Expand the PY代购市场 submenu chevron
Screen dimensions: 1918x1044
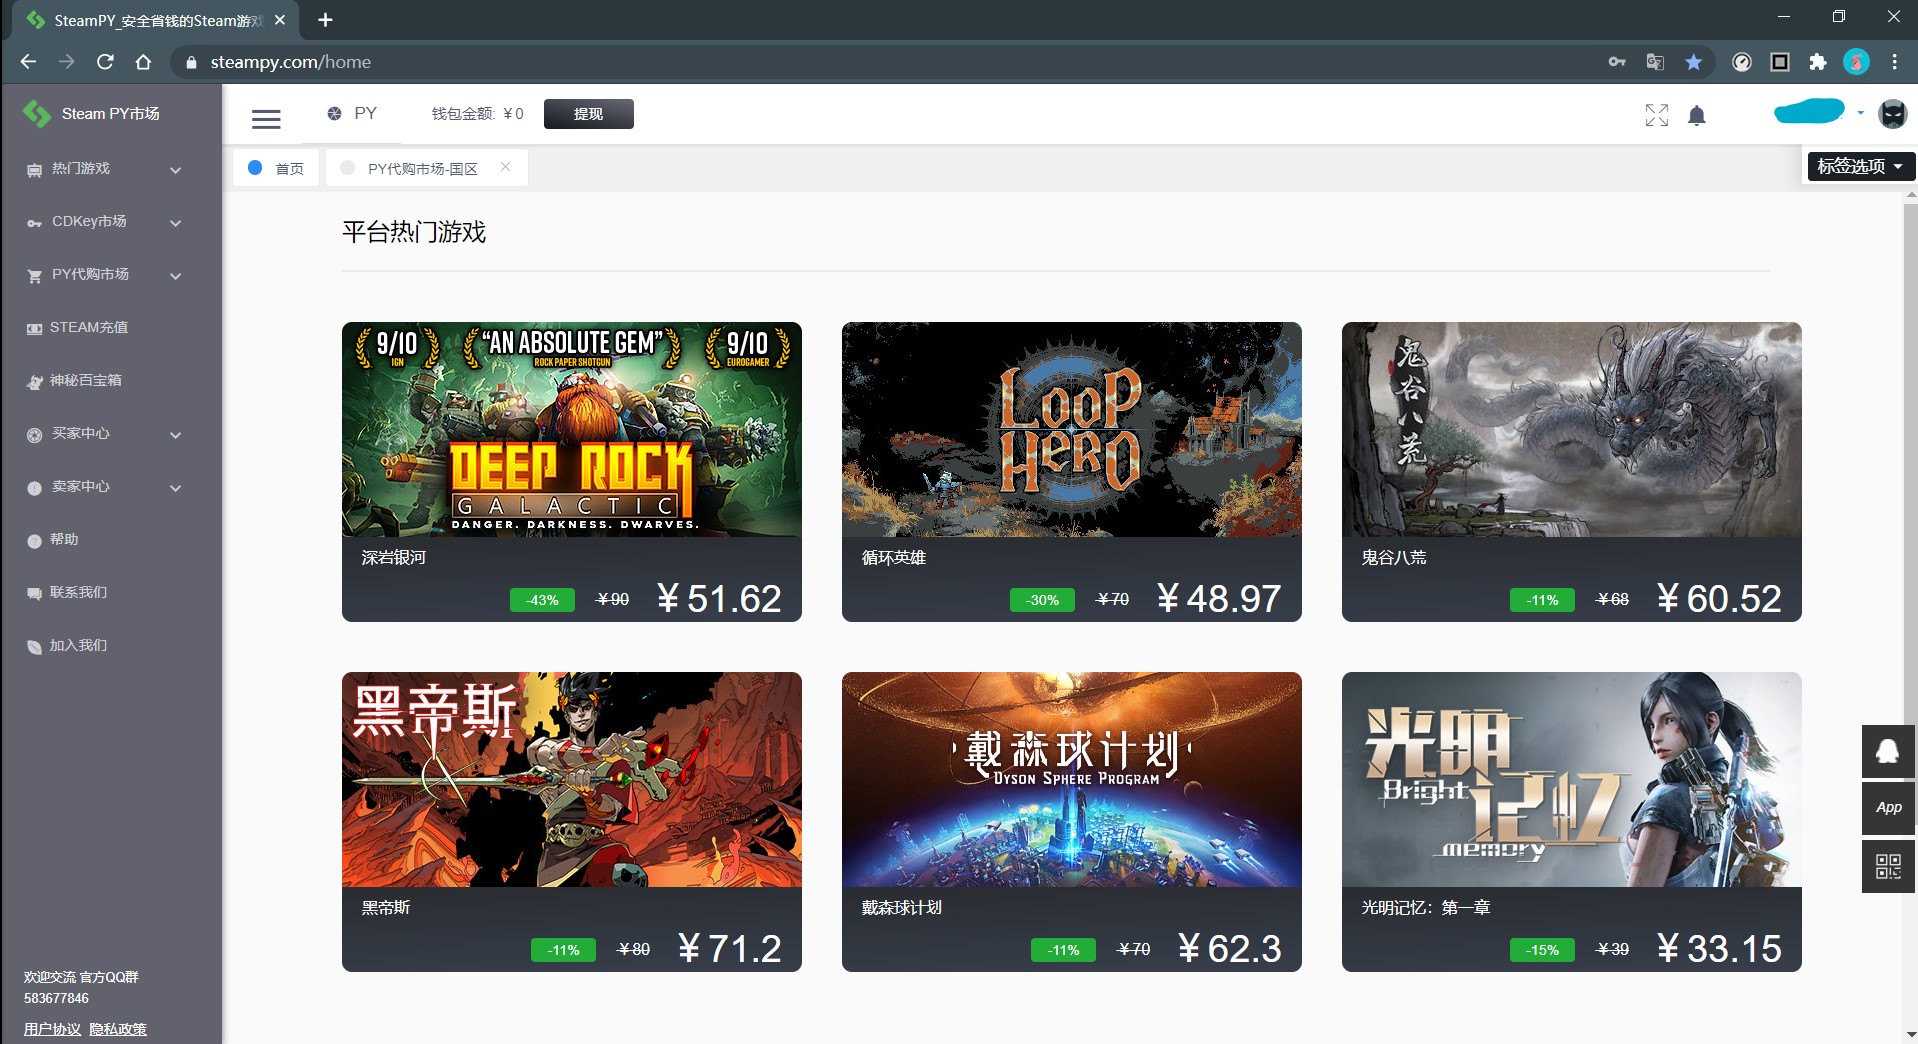pos(176,276)
